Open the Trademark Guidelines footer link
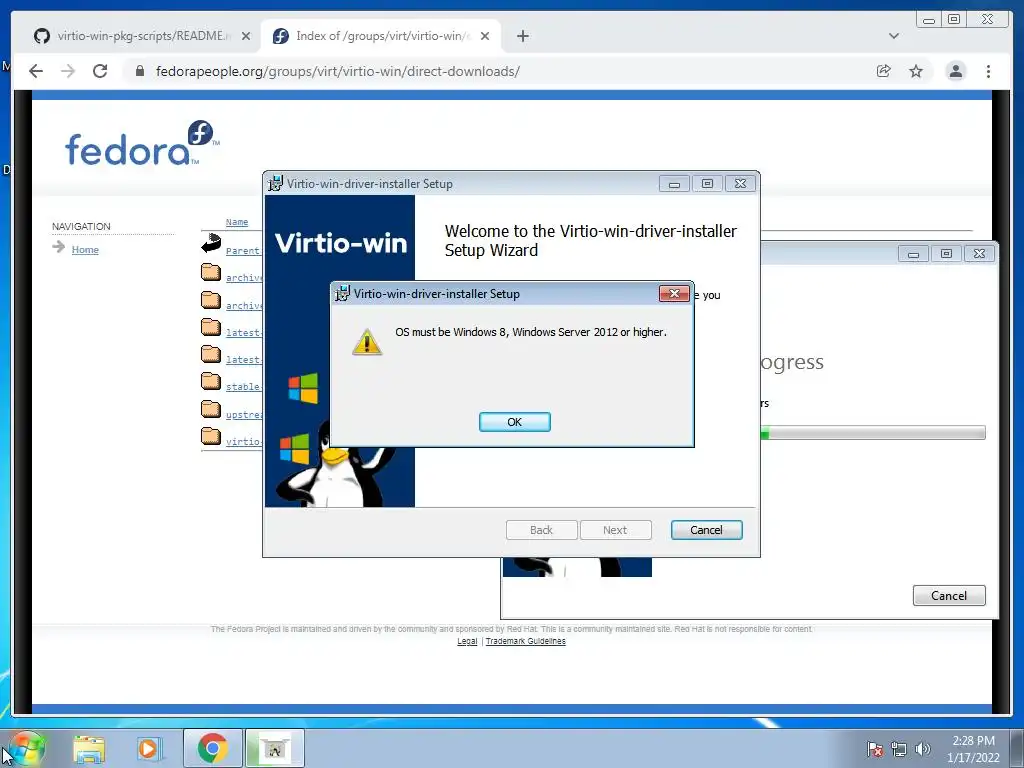Screen dimensions: 1024x768 point(525,641)
